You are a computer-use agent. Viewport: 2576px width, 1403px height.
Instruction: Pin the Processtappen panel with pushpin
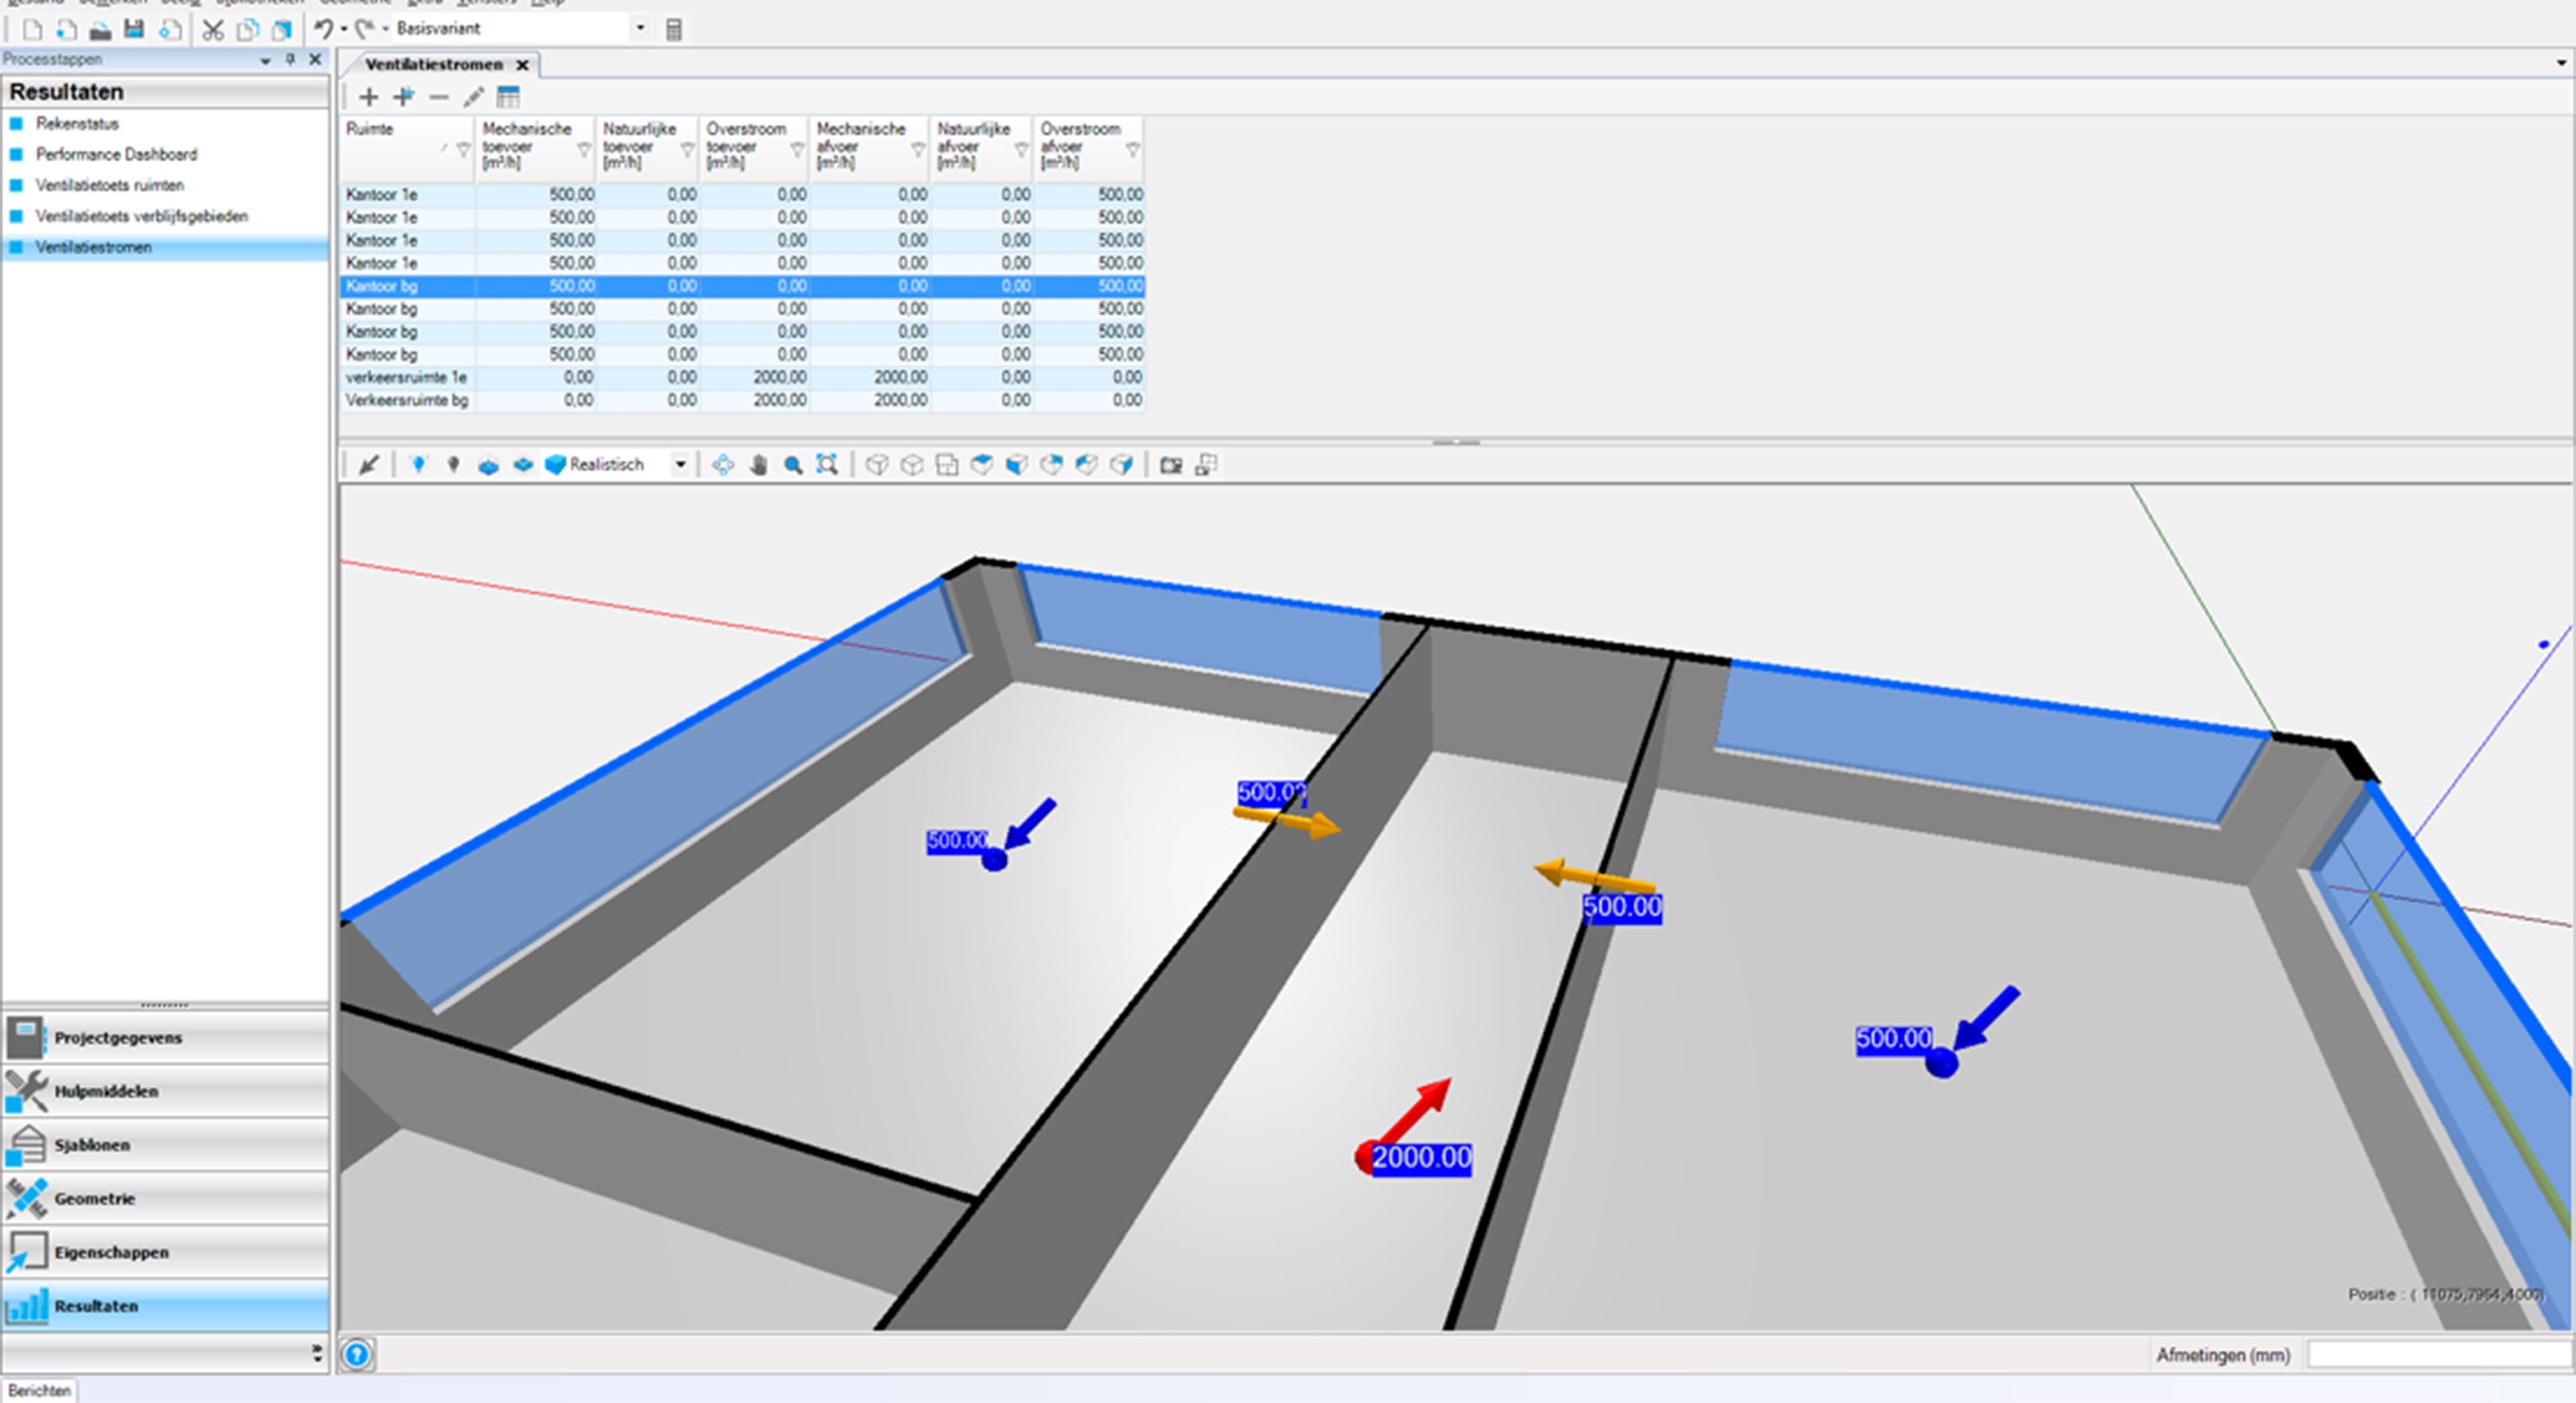290,60
